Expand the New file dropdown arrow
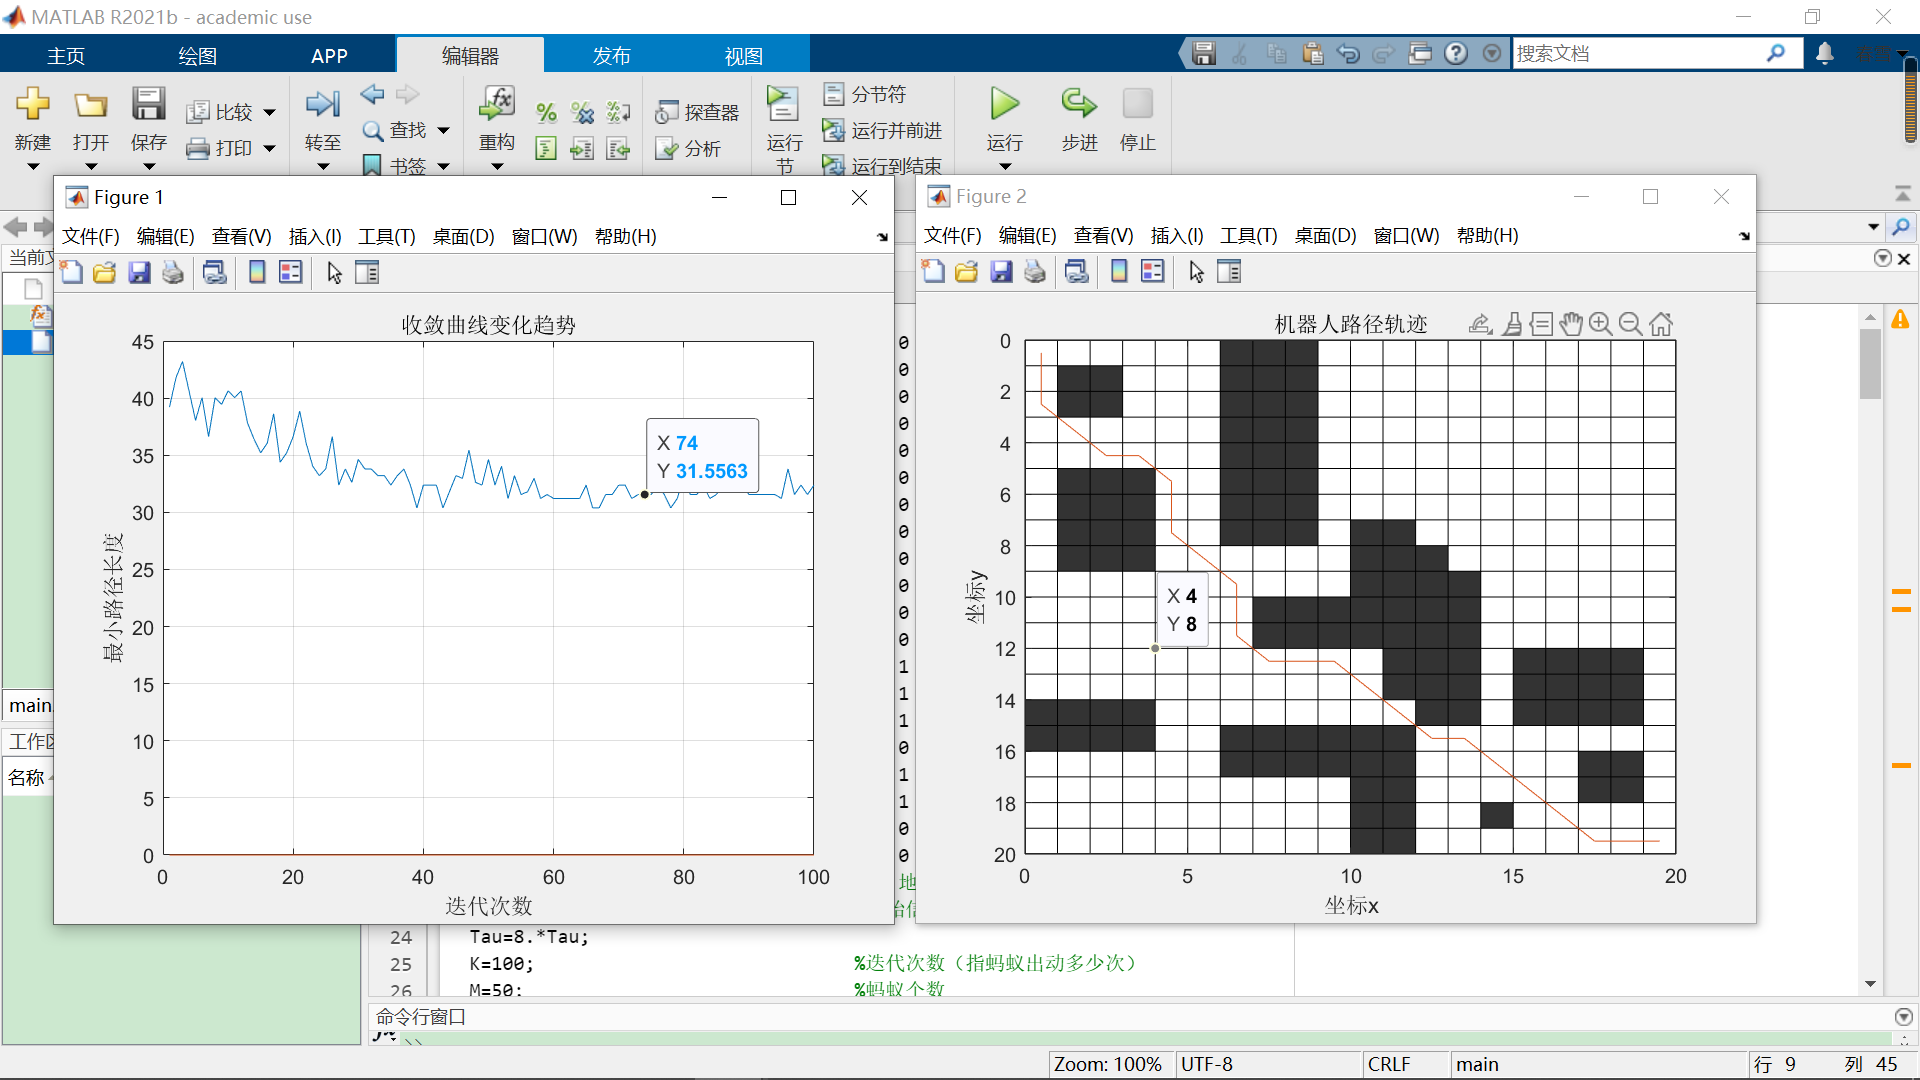1920x1080 pixels. (33, 166)
